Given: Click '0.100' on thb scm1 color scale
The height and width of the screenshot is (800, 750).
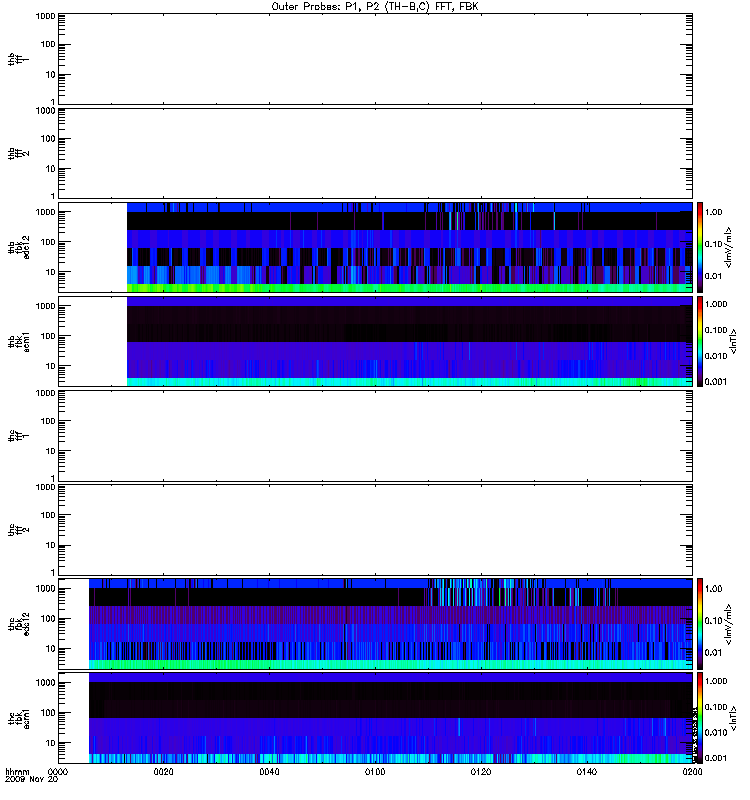Looking at the screenshot, I should (716, 330).
